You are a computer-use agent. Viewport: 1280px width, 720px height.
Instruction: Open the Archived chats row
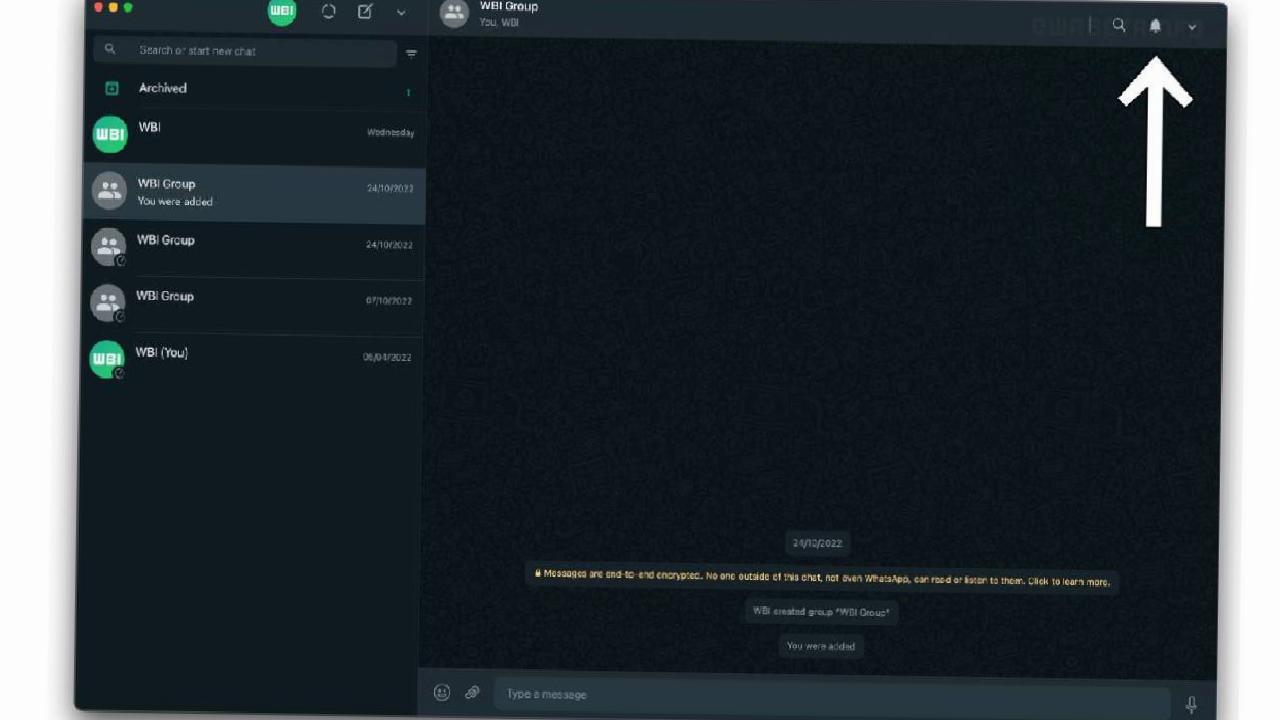click(x=254, y=89)
